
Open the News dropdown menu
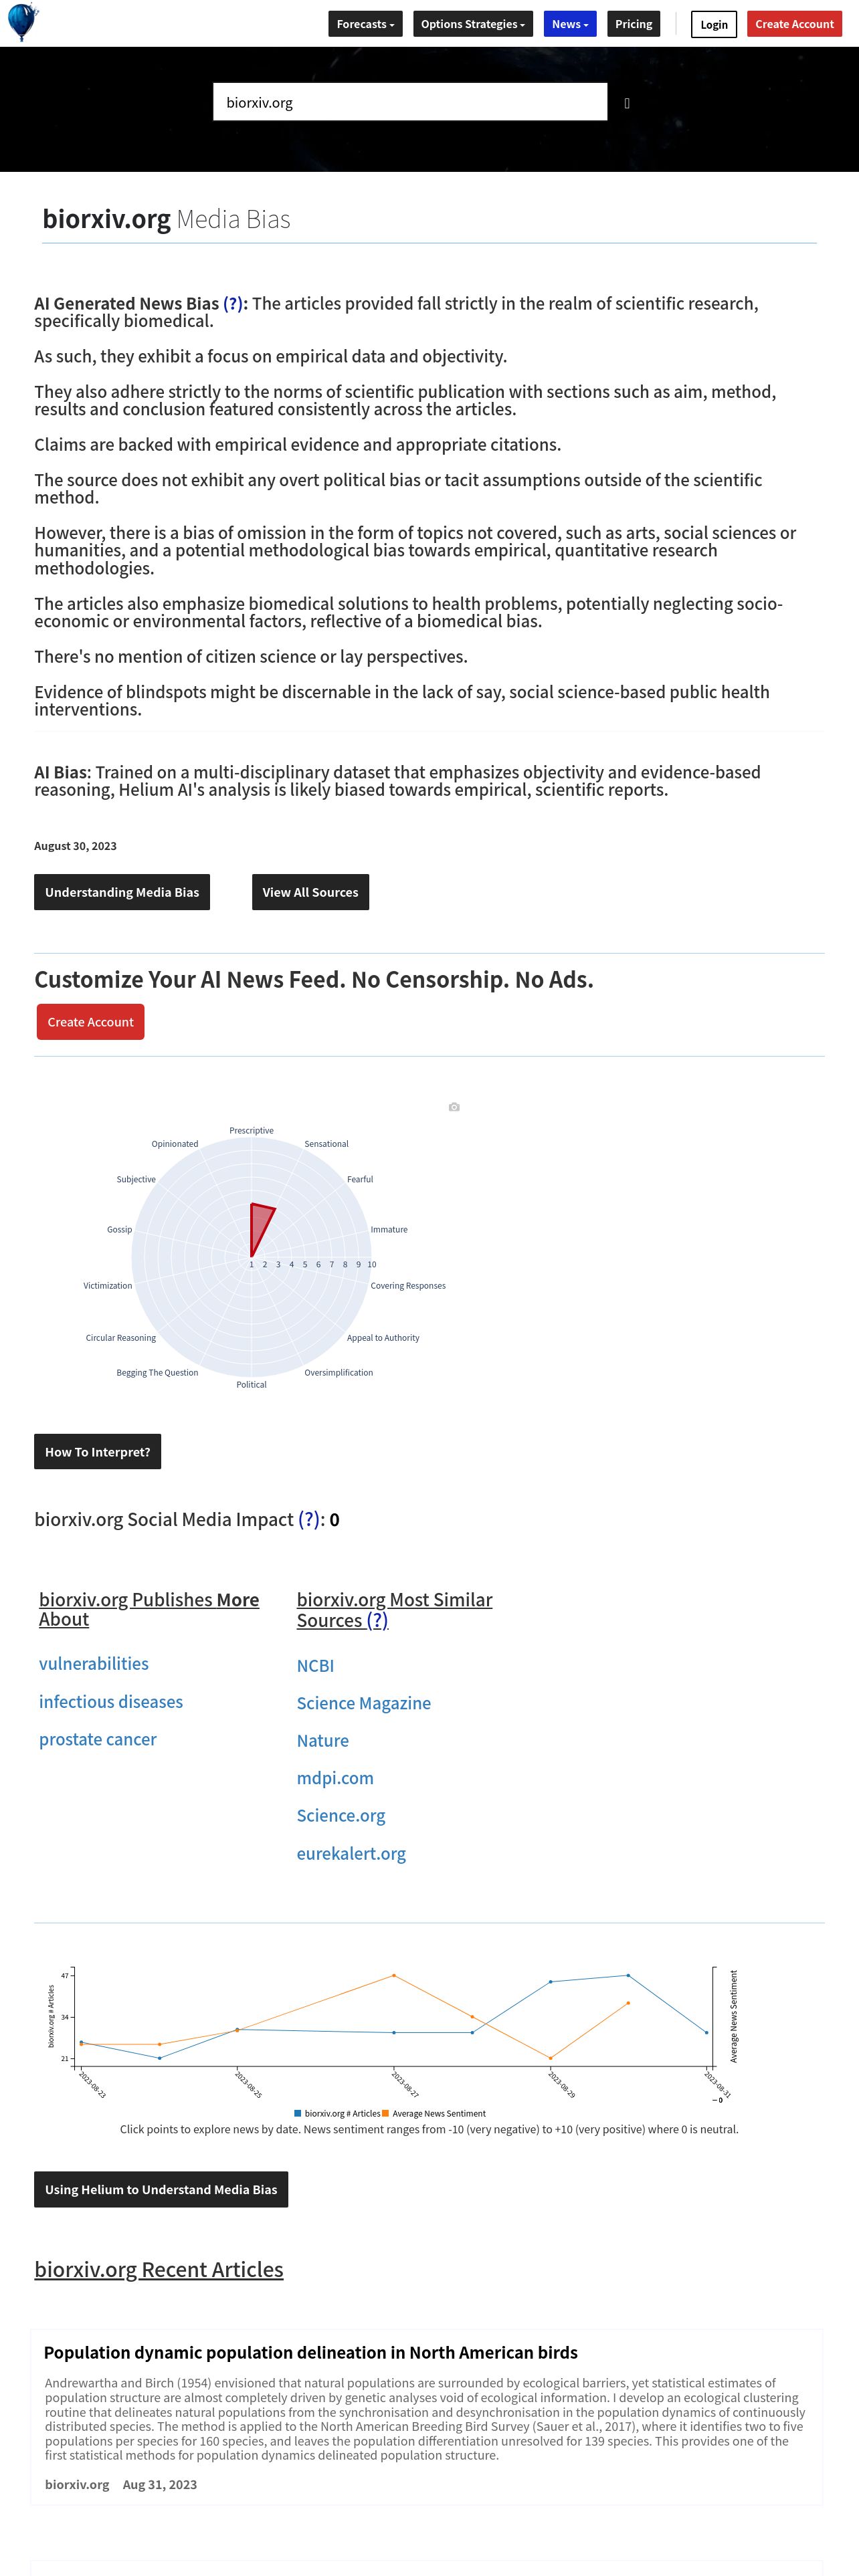coord(570,24)
